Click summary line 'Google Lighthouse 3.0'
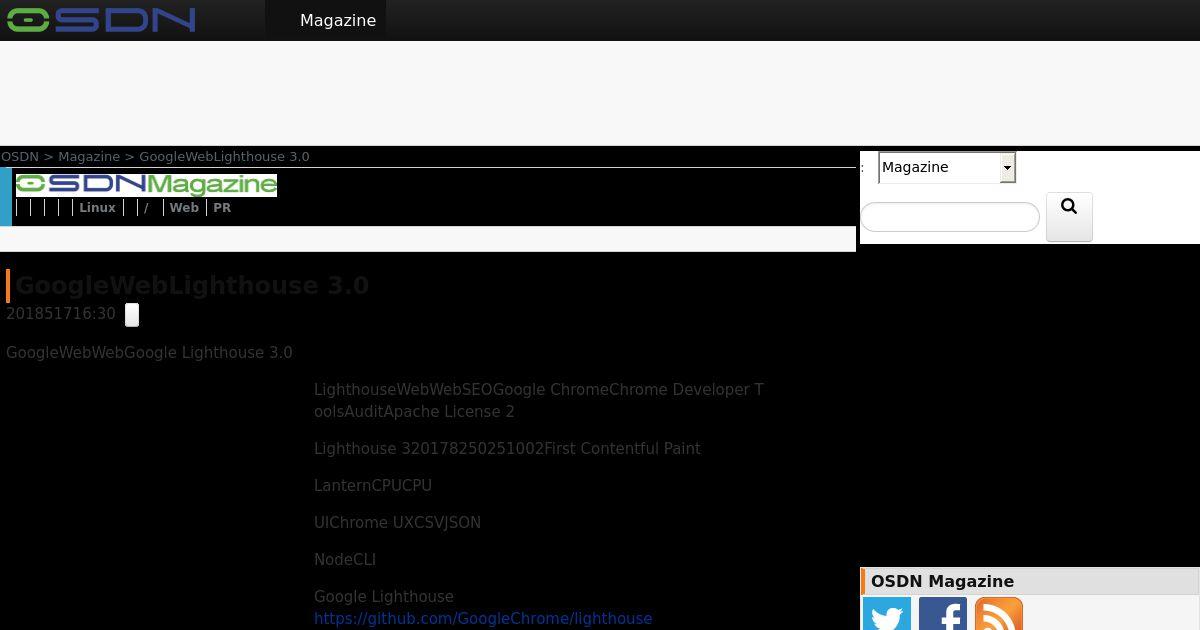Screen dimensions: 1200x630 click(x=149, y=353)
